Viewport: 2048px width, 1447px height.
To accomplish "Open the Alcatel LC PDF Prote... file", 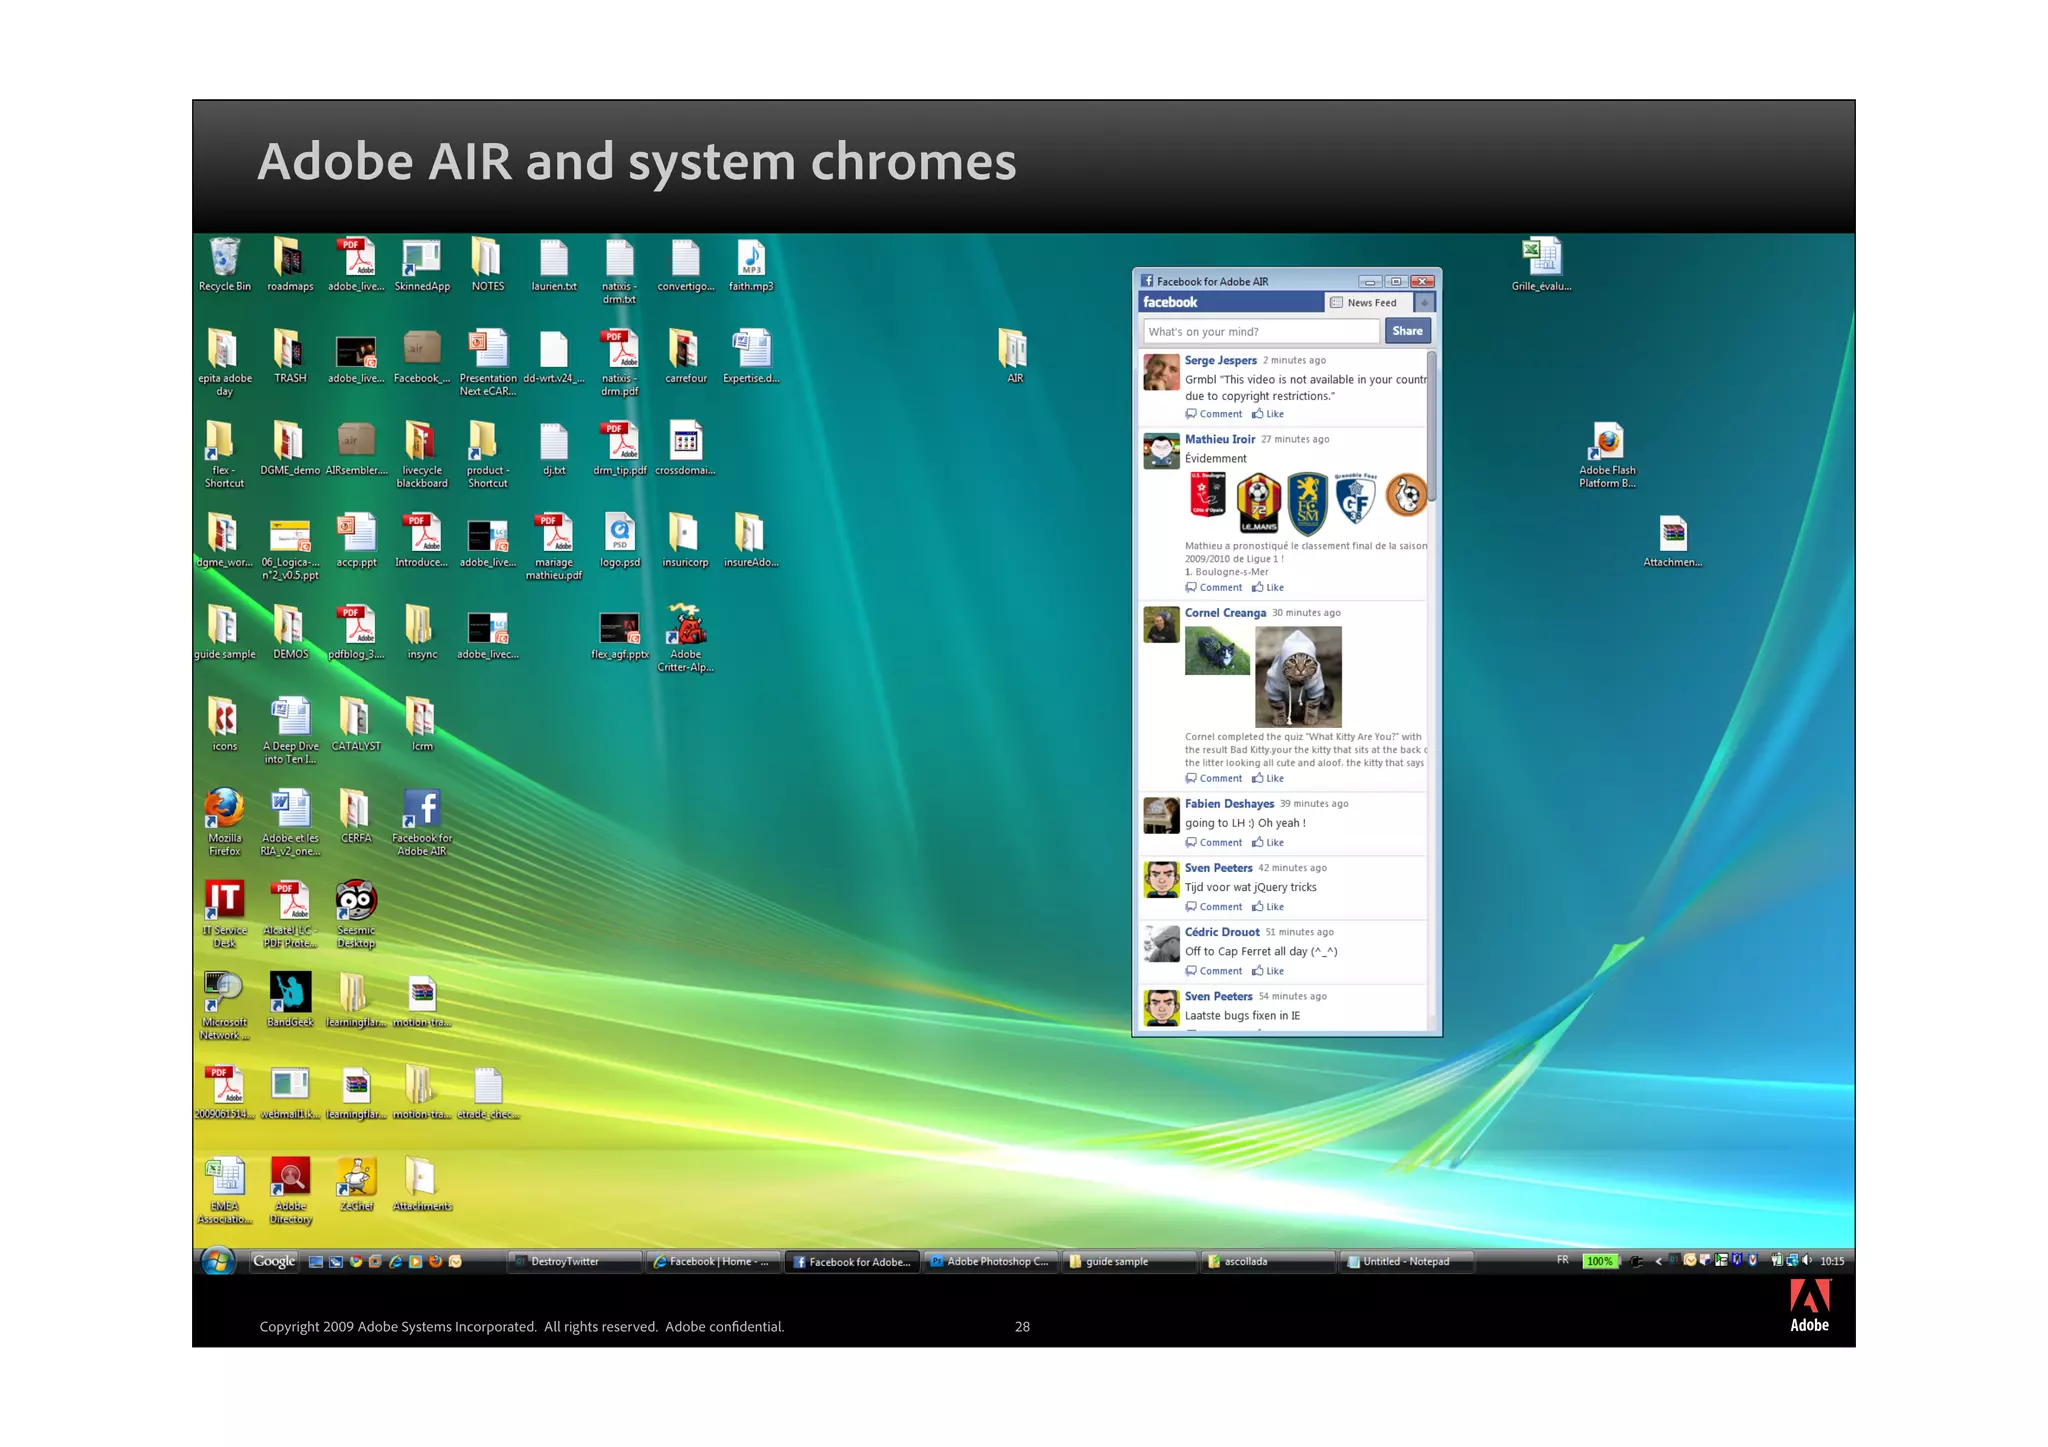I will pyautogui.click(x=290, y=914).
